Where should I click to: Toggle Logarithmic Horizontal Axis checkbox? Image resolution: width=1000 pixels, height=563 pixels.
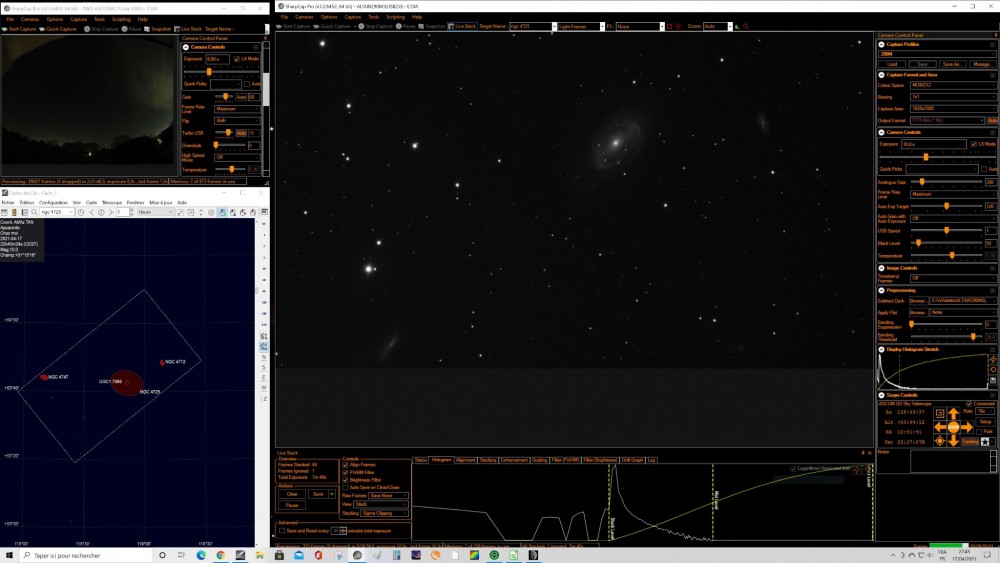(793, 469)
